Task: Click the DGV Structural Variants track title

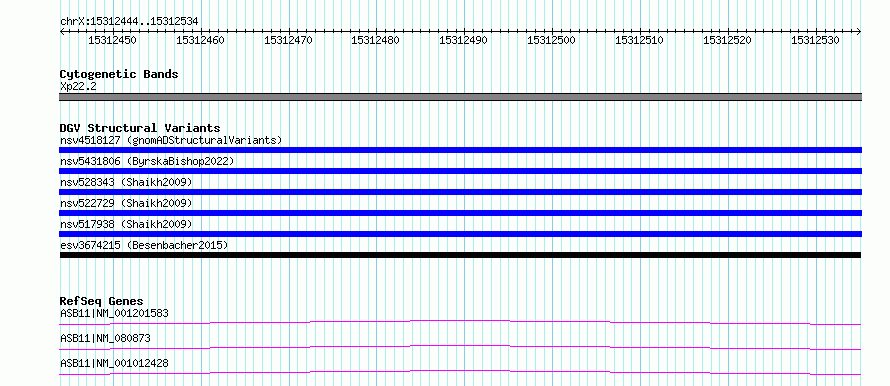Action: (140, 128)
